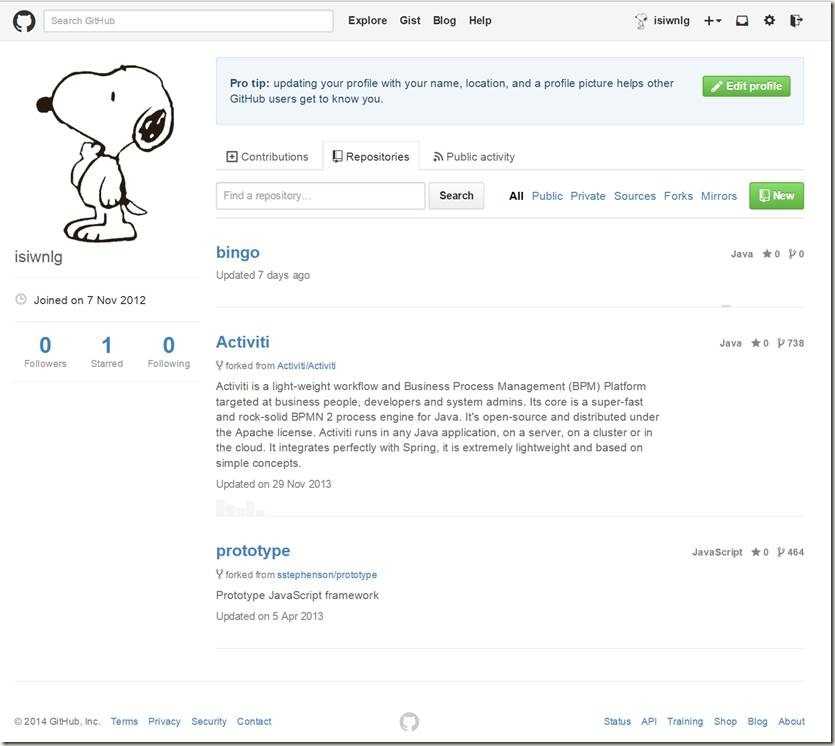Click the Edit profile button
This screenshot has width=835, height=746.
click(x=747, y=86)
